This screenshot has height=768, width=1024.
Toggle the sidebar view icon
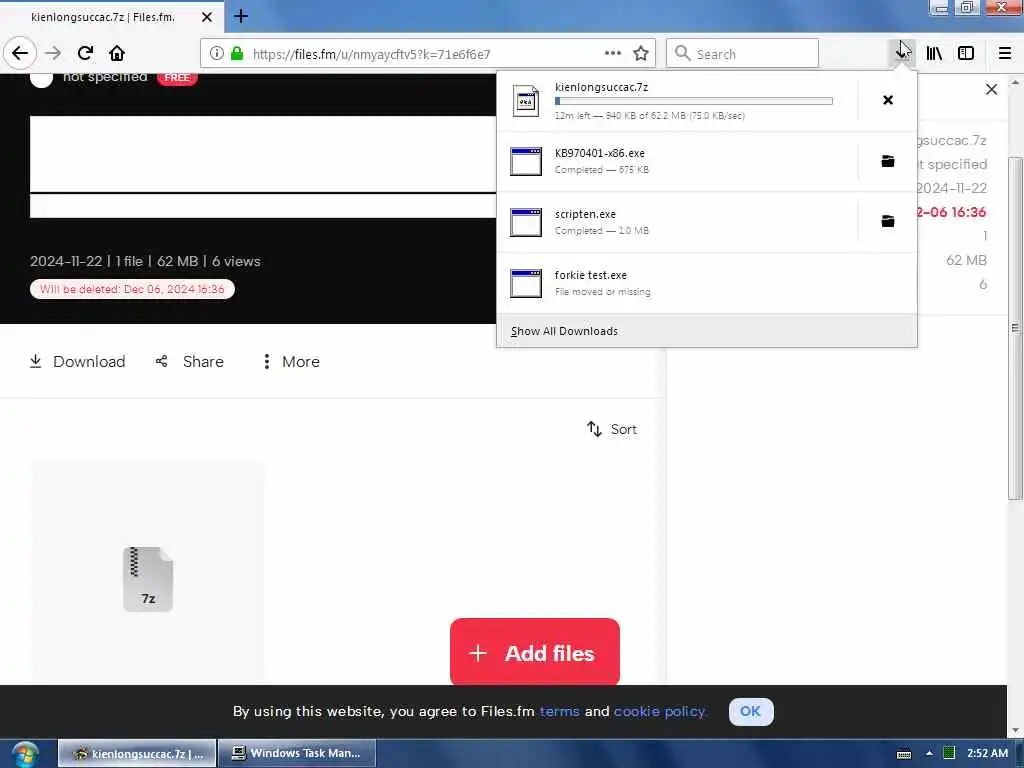pyautogui.click(x=966, y=54)
